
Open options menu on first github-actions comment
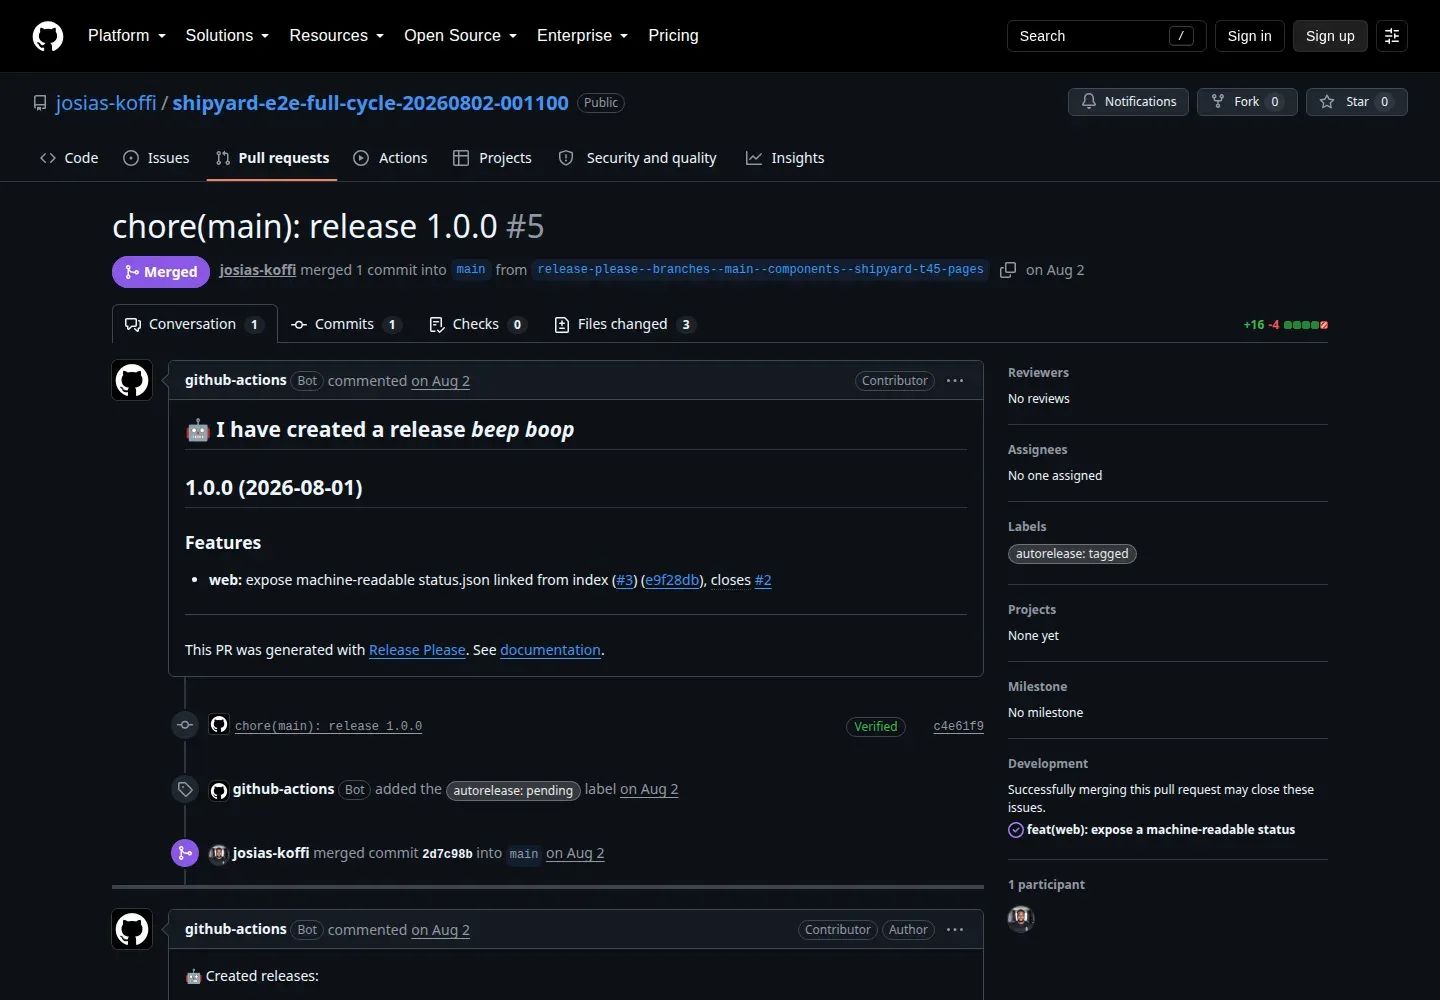(955, 381)
